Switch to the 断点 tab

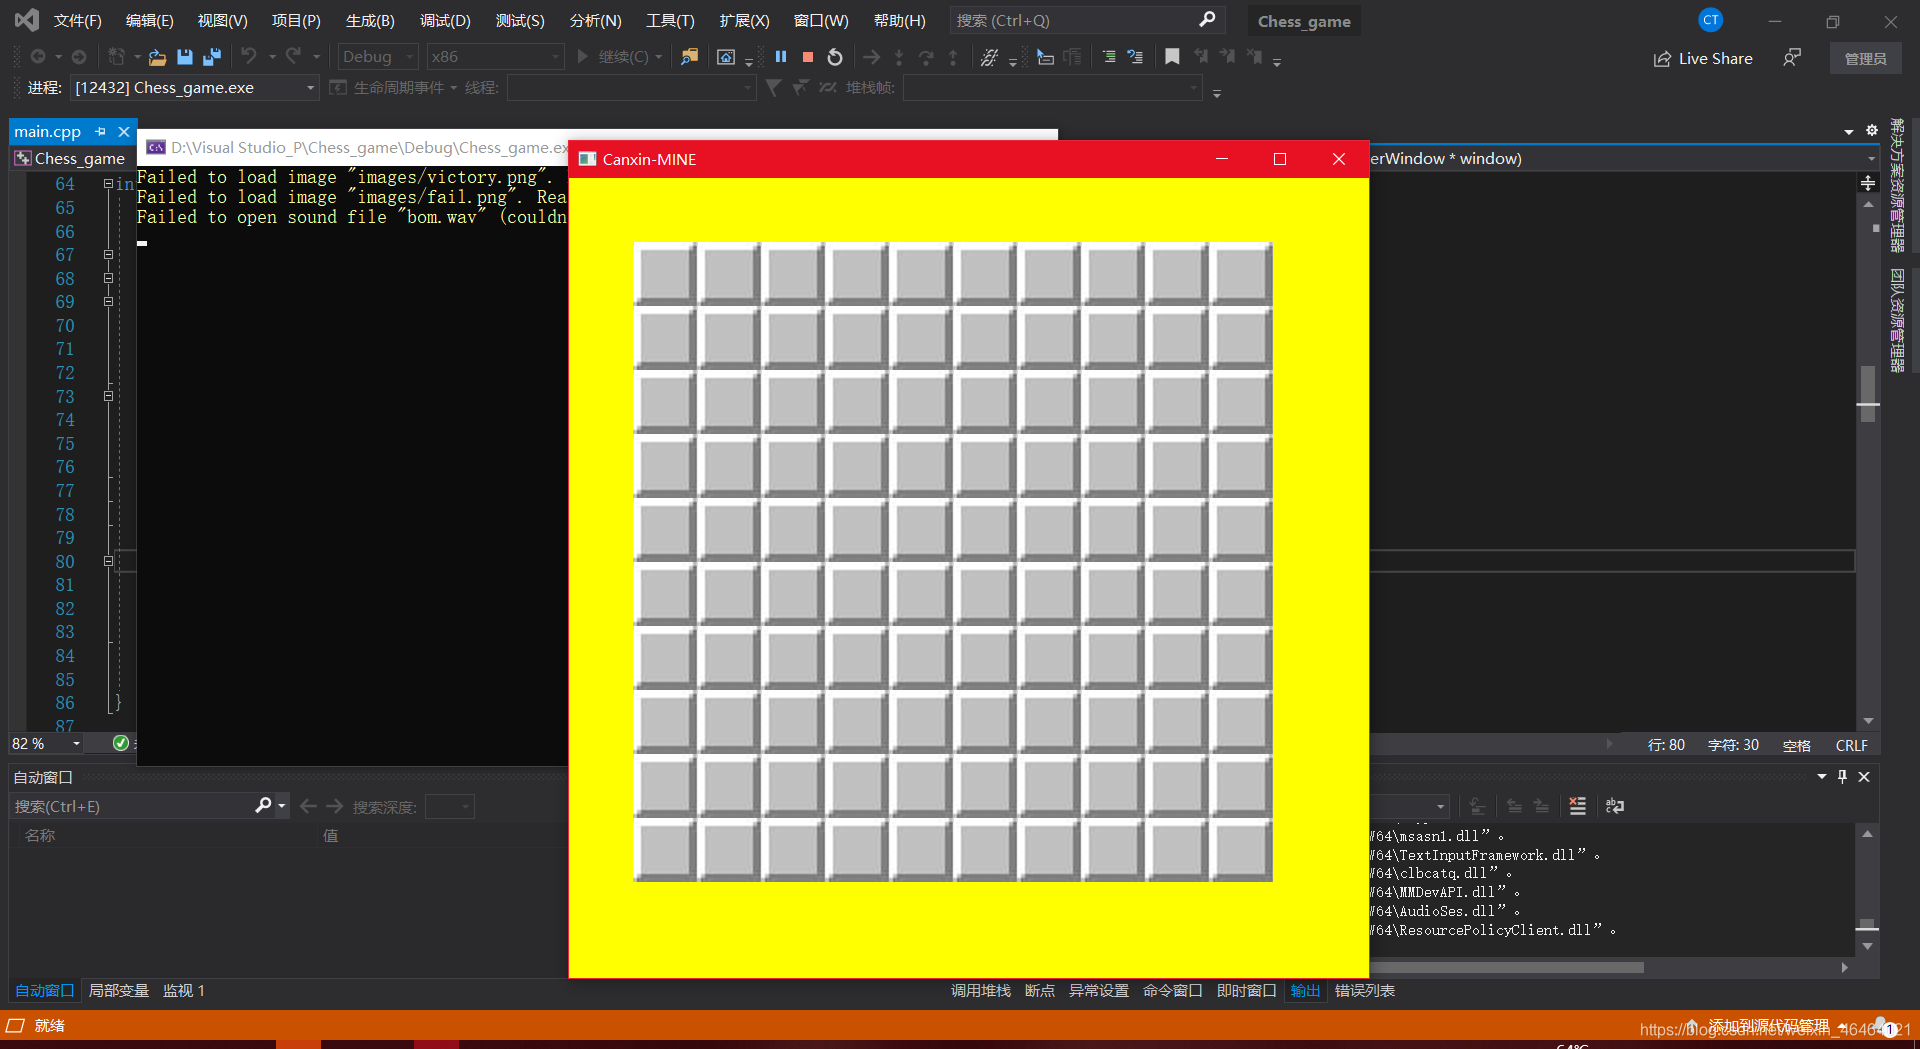tap(1039, 990)
